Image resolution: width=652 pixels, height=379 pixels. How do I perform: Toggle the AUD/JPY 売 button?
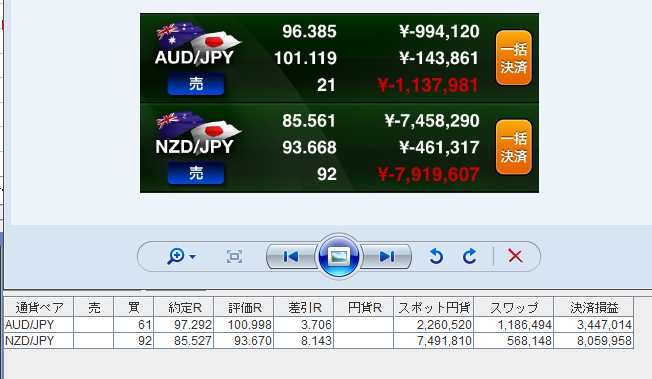[x=196, y=84]
